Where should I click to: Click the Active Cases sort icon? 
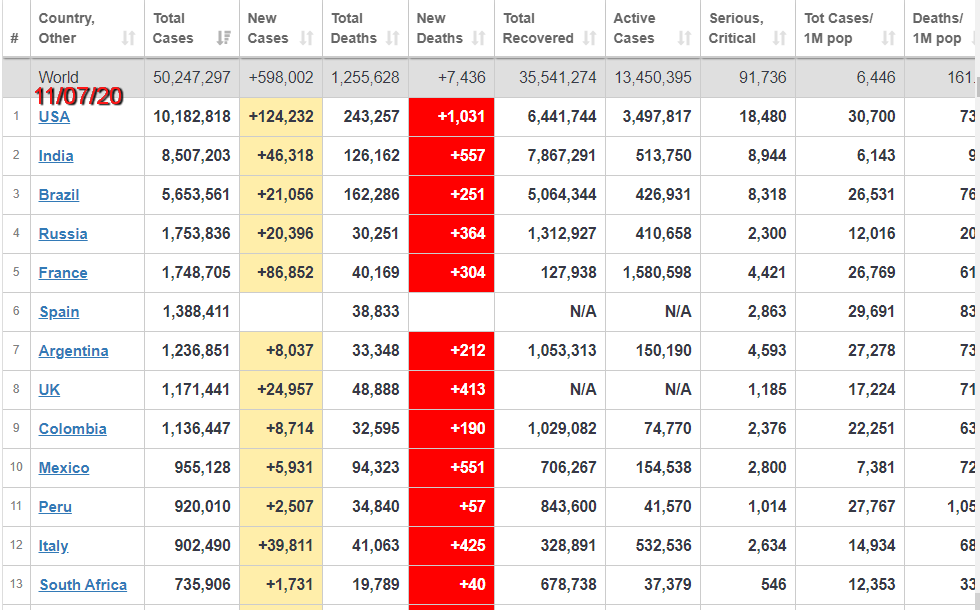coord(684,38)
